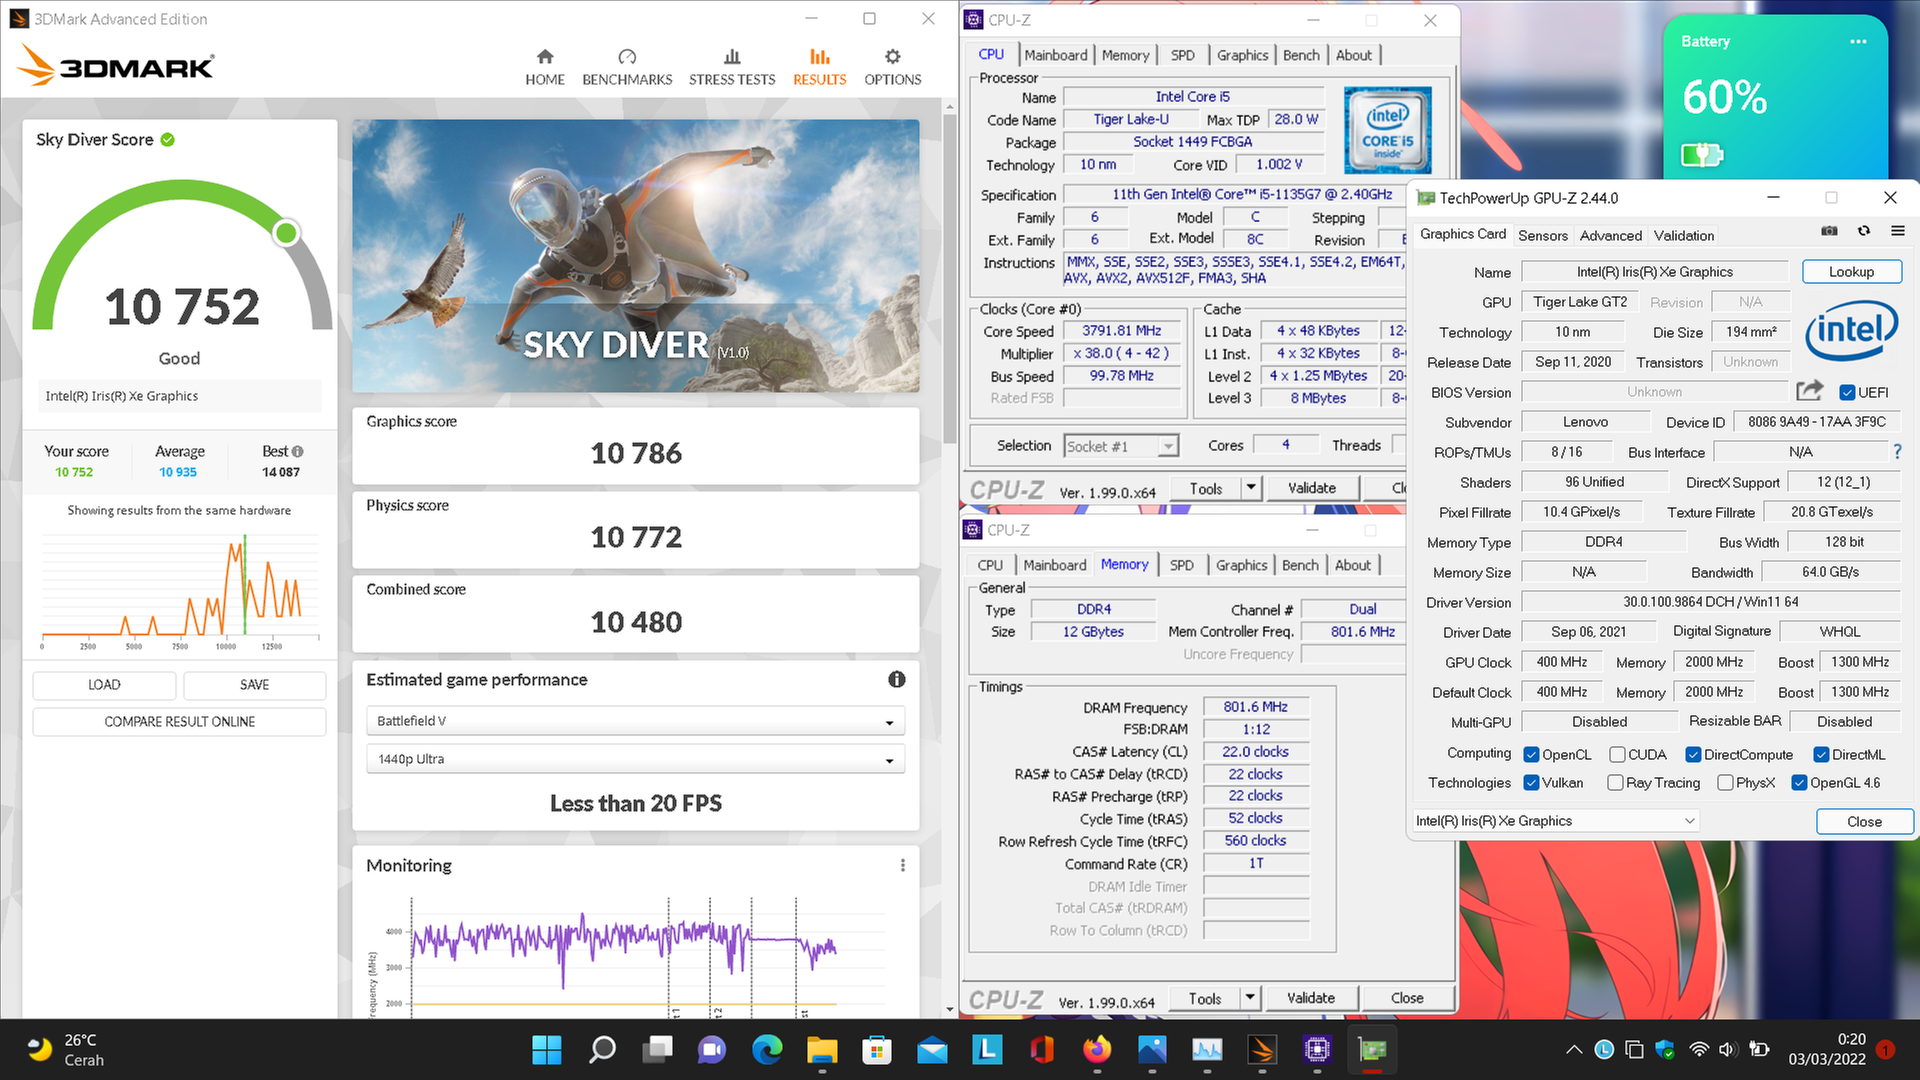Click the Close button in GPU-Z window
Image resolution: width=1920 pixels, height=1080 pixels.
1864,821
